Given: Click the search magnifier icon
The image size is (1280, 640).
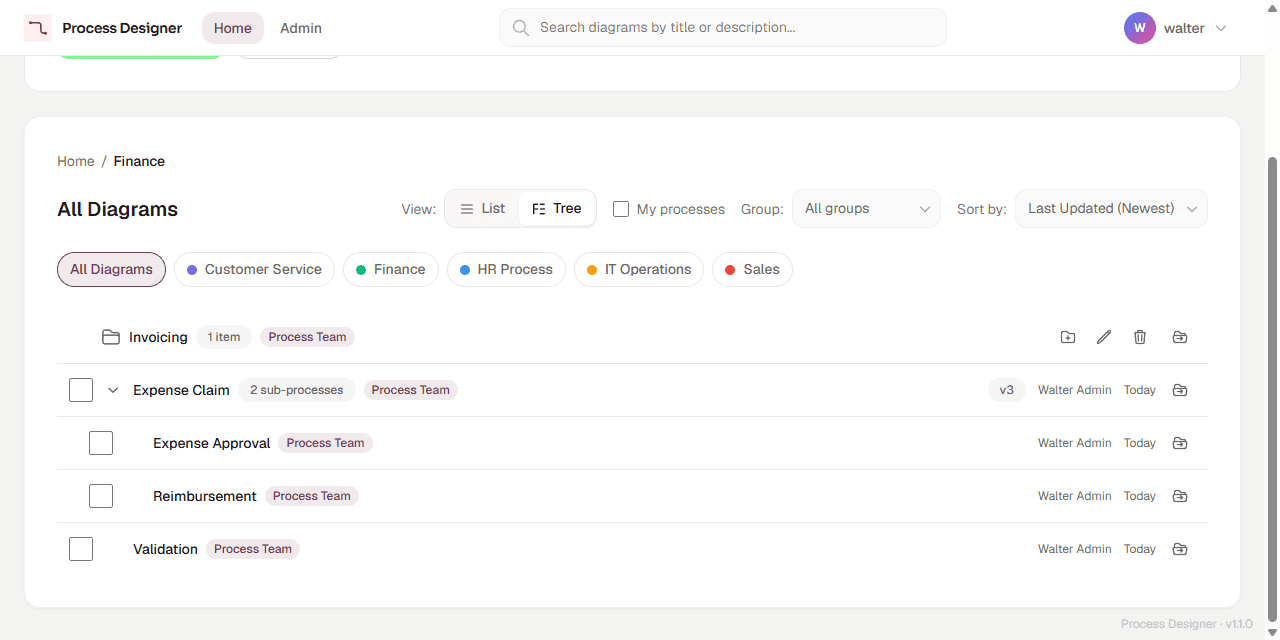Looking at the screenshot, I should (x=521, y=28).
